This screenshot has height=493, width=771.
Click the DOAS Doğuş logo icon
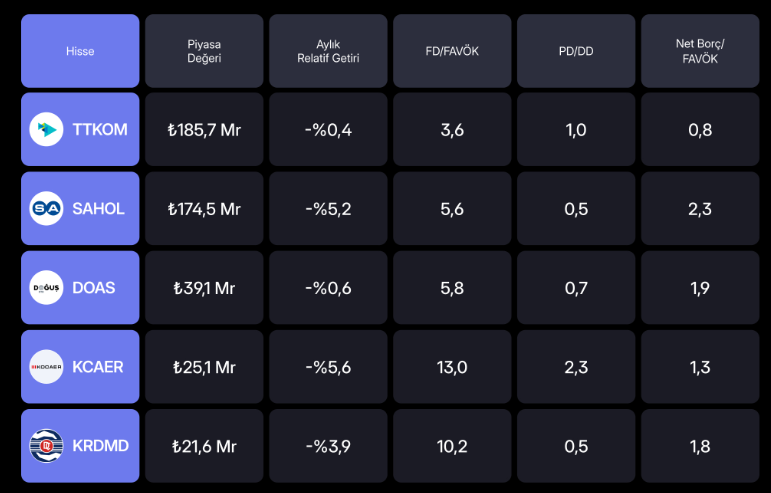click(x=46, y=288)
